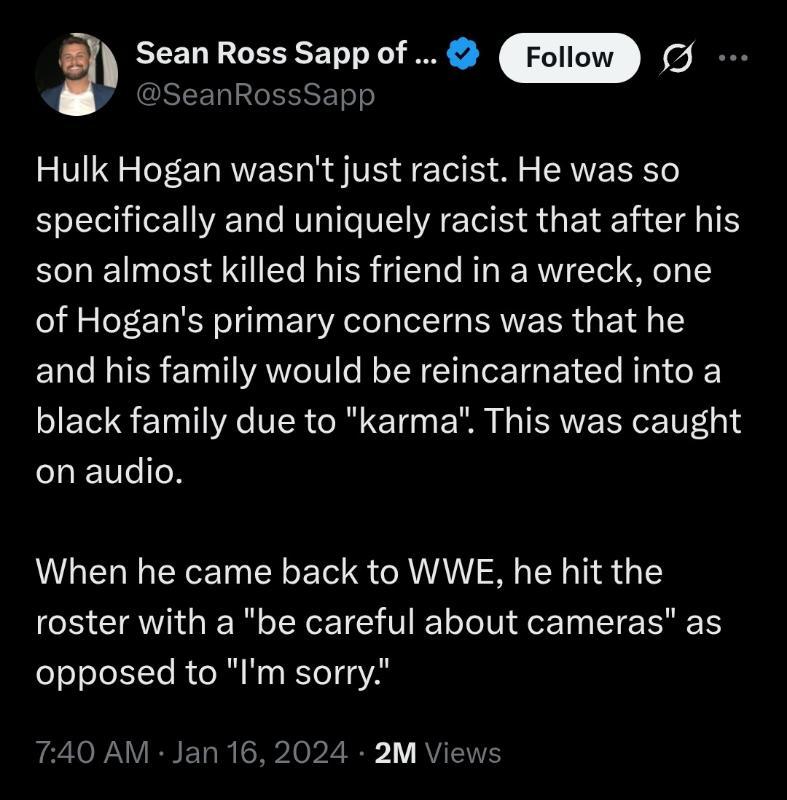The image size is (787, 800).
Task: Click the Views label
Action: [x=463, y=751]
